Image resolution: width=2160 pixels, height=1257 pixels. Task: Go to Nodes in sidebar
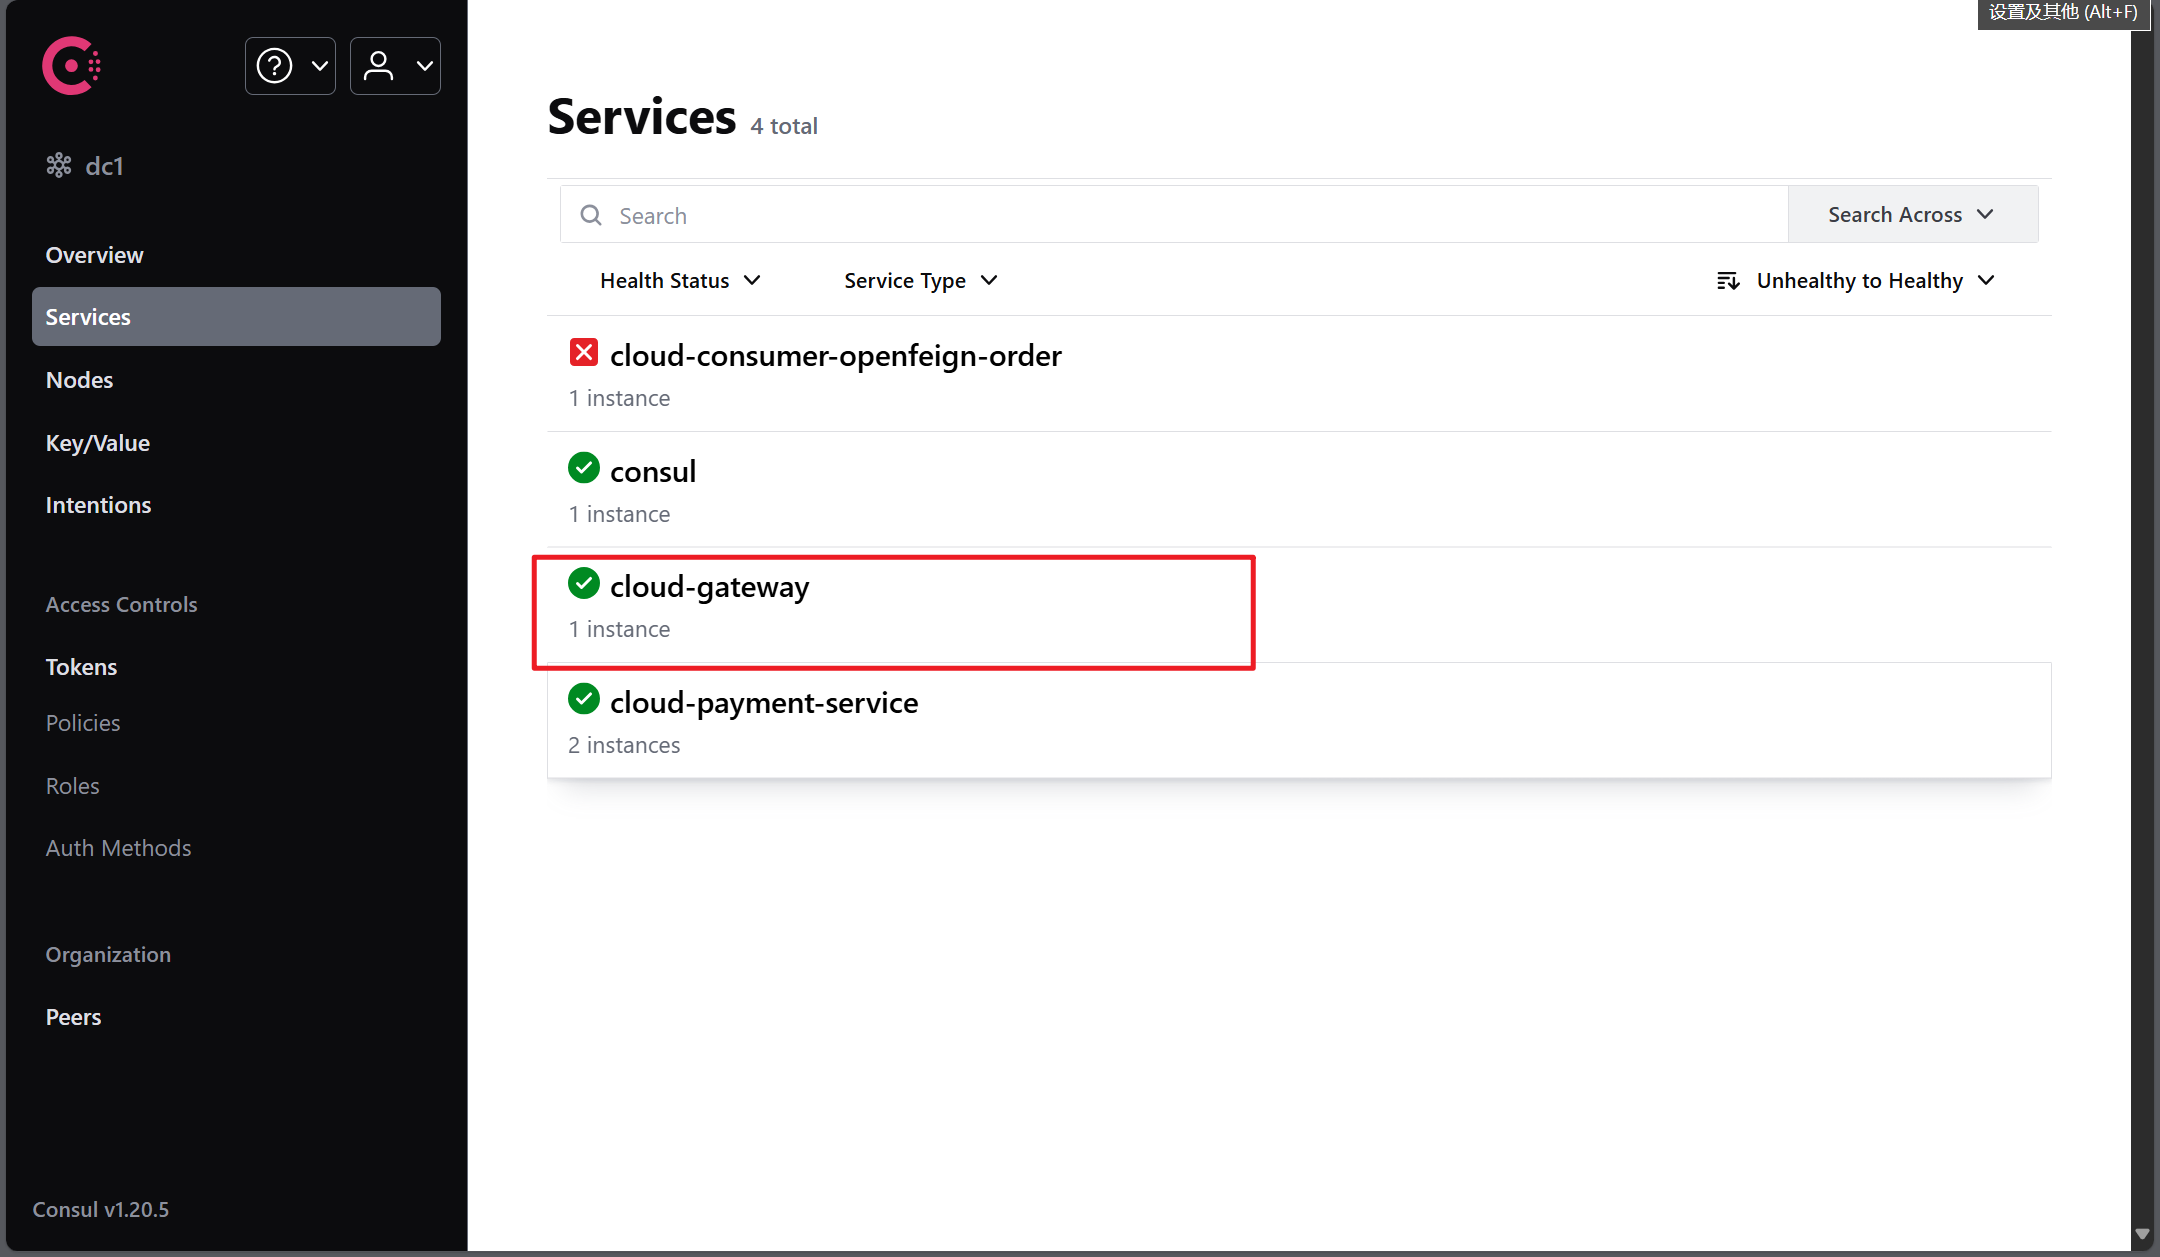[79, 380]
